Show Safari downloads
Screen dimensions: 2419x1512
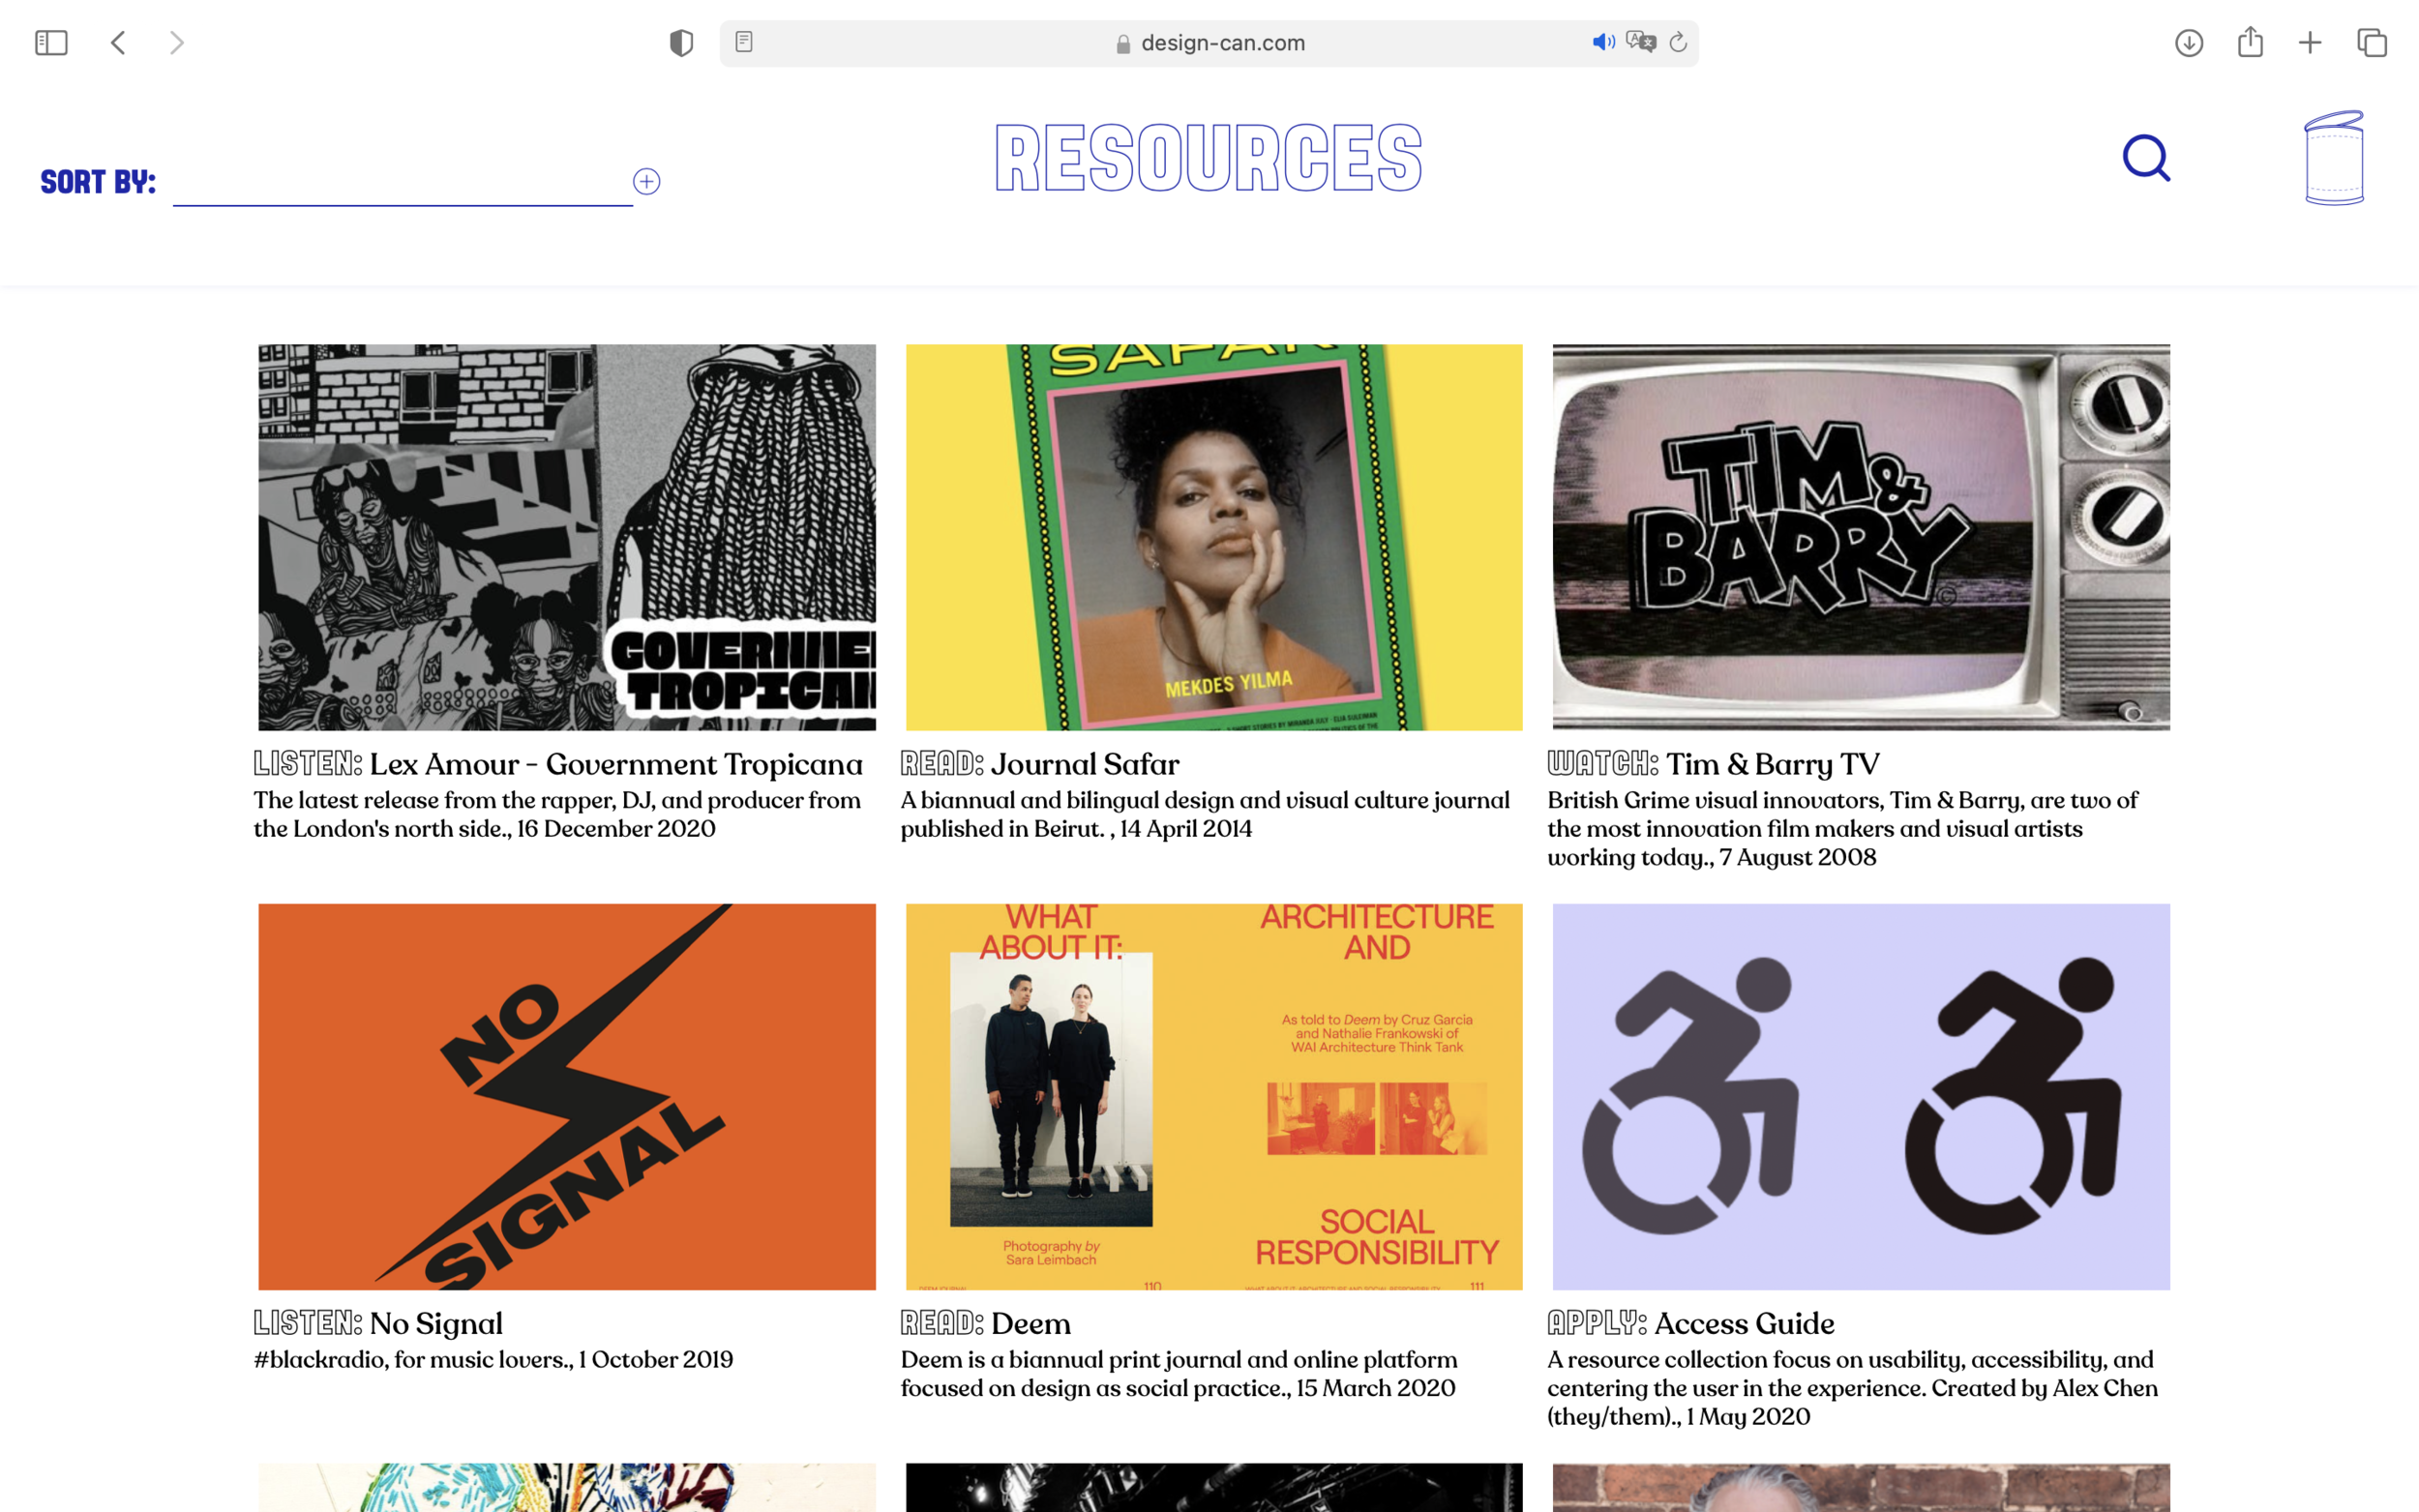[x=2189, y=43]
